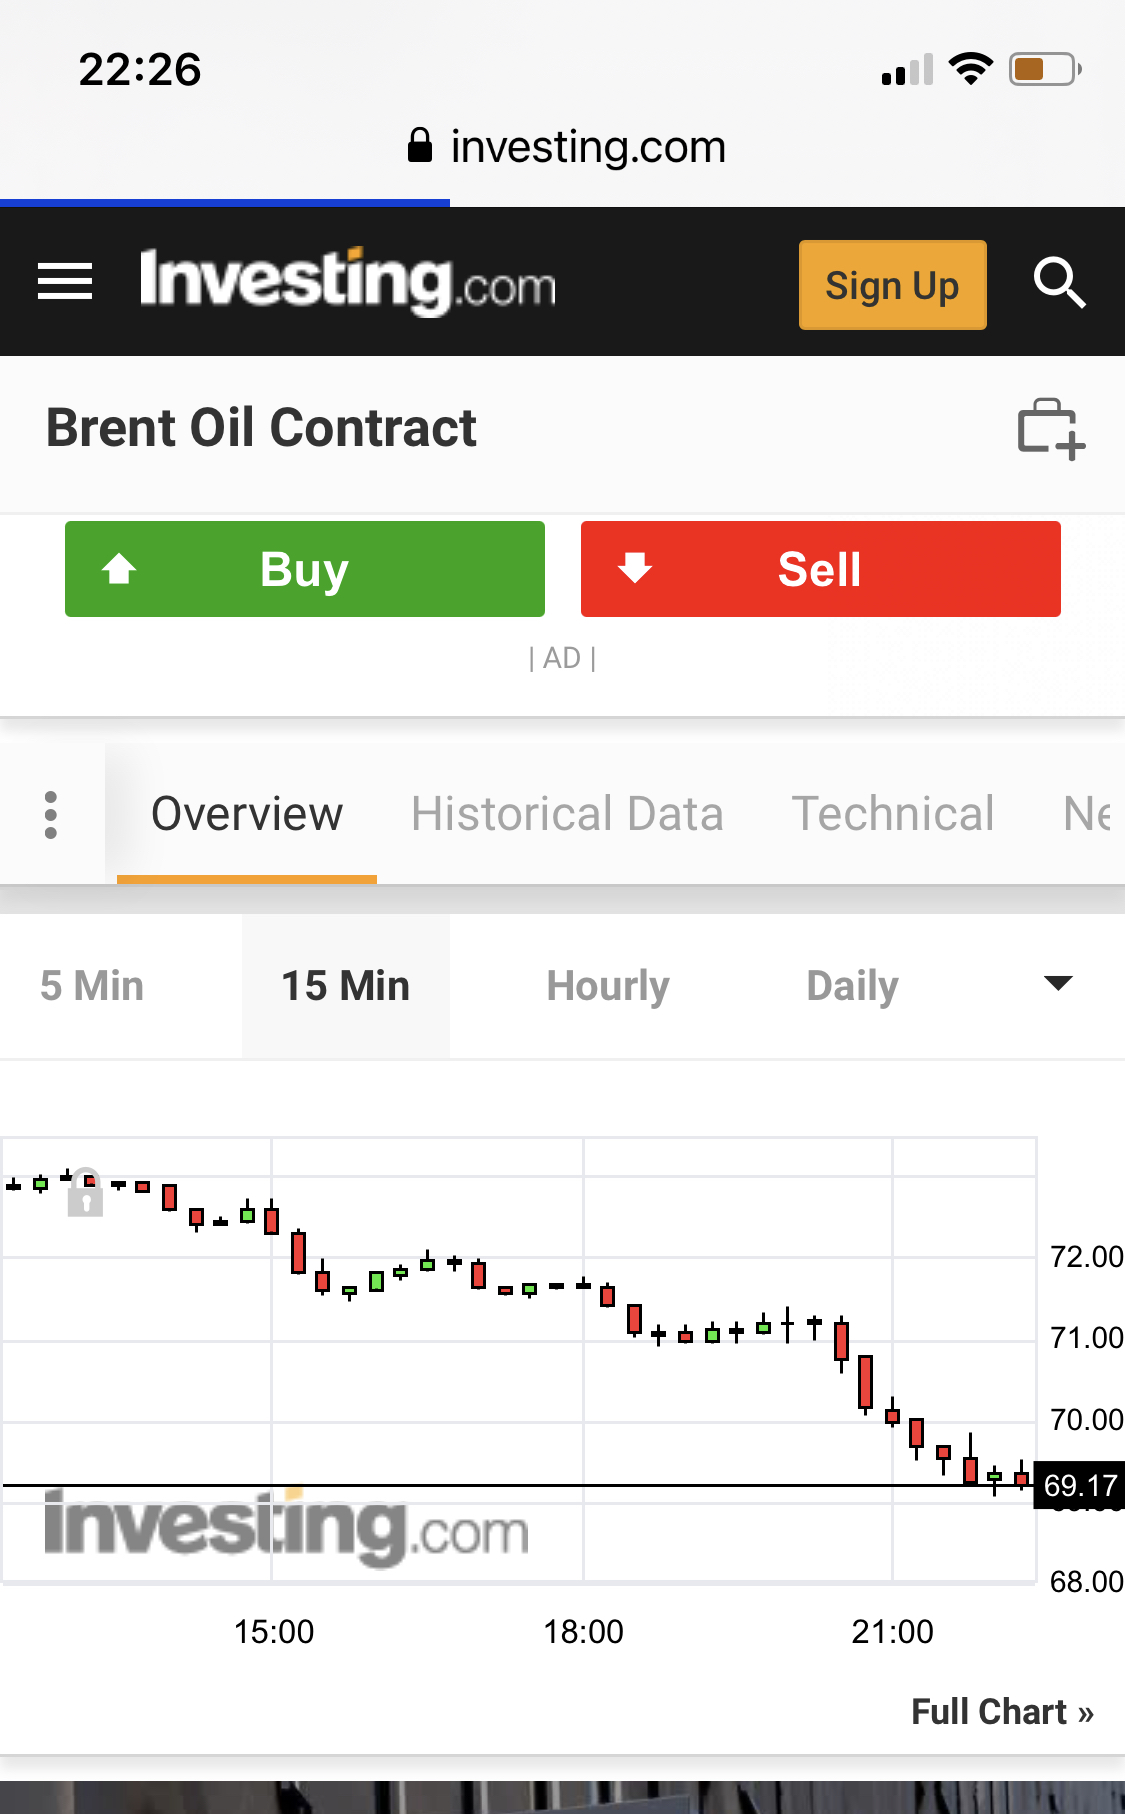Switch to the Technical tab
1125x1814 pixels.
tap(893, 814)
